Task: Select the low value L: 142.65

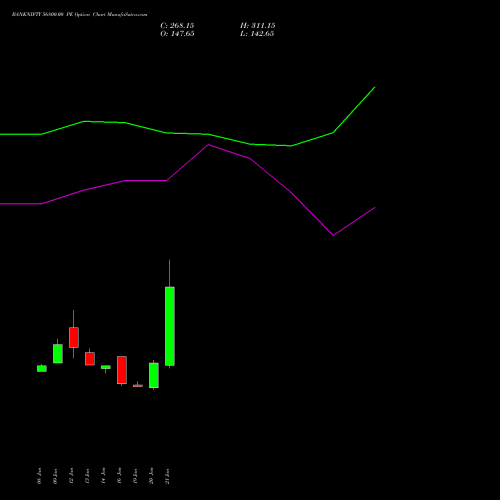Action: 257,34
